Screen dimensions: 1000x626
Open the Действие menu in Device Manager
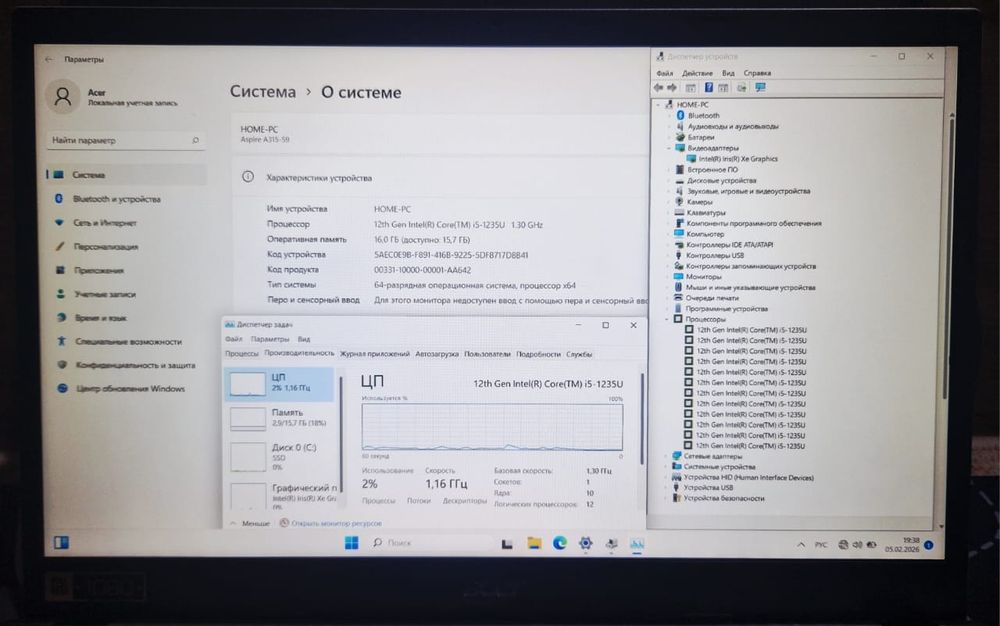point(697,73)
